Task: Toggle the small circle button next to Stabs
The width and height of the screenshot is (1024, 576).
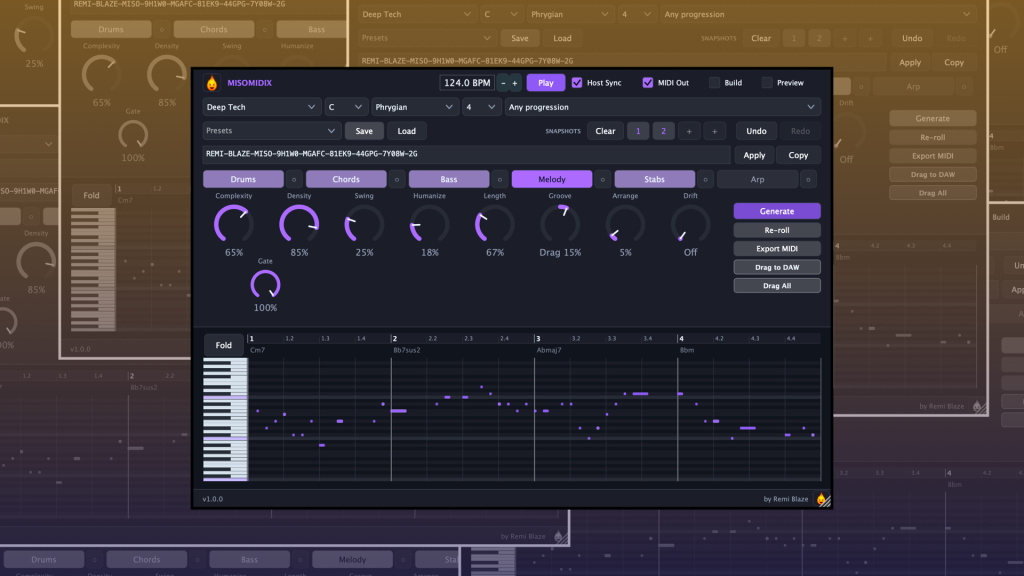Action: coord(705,179)
